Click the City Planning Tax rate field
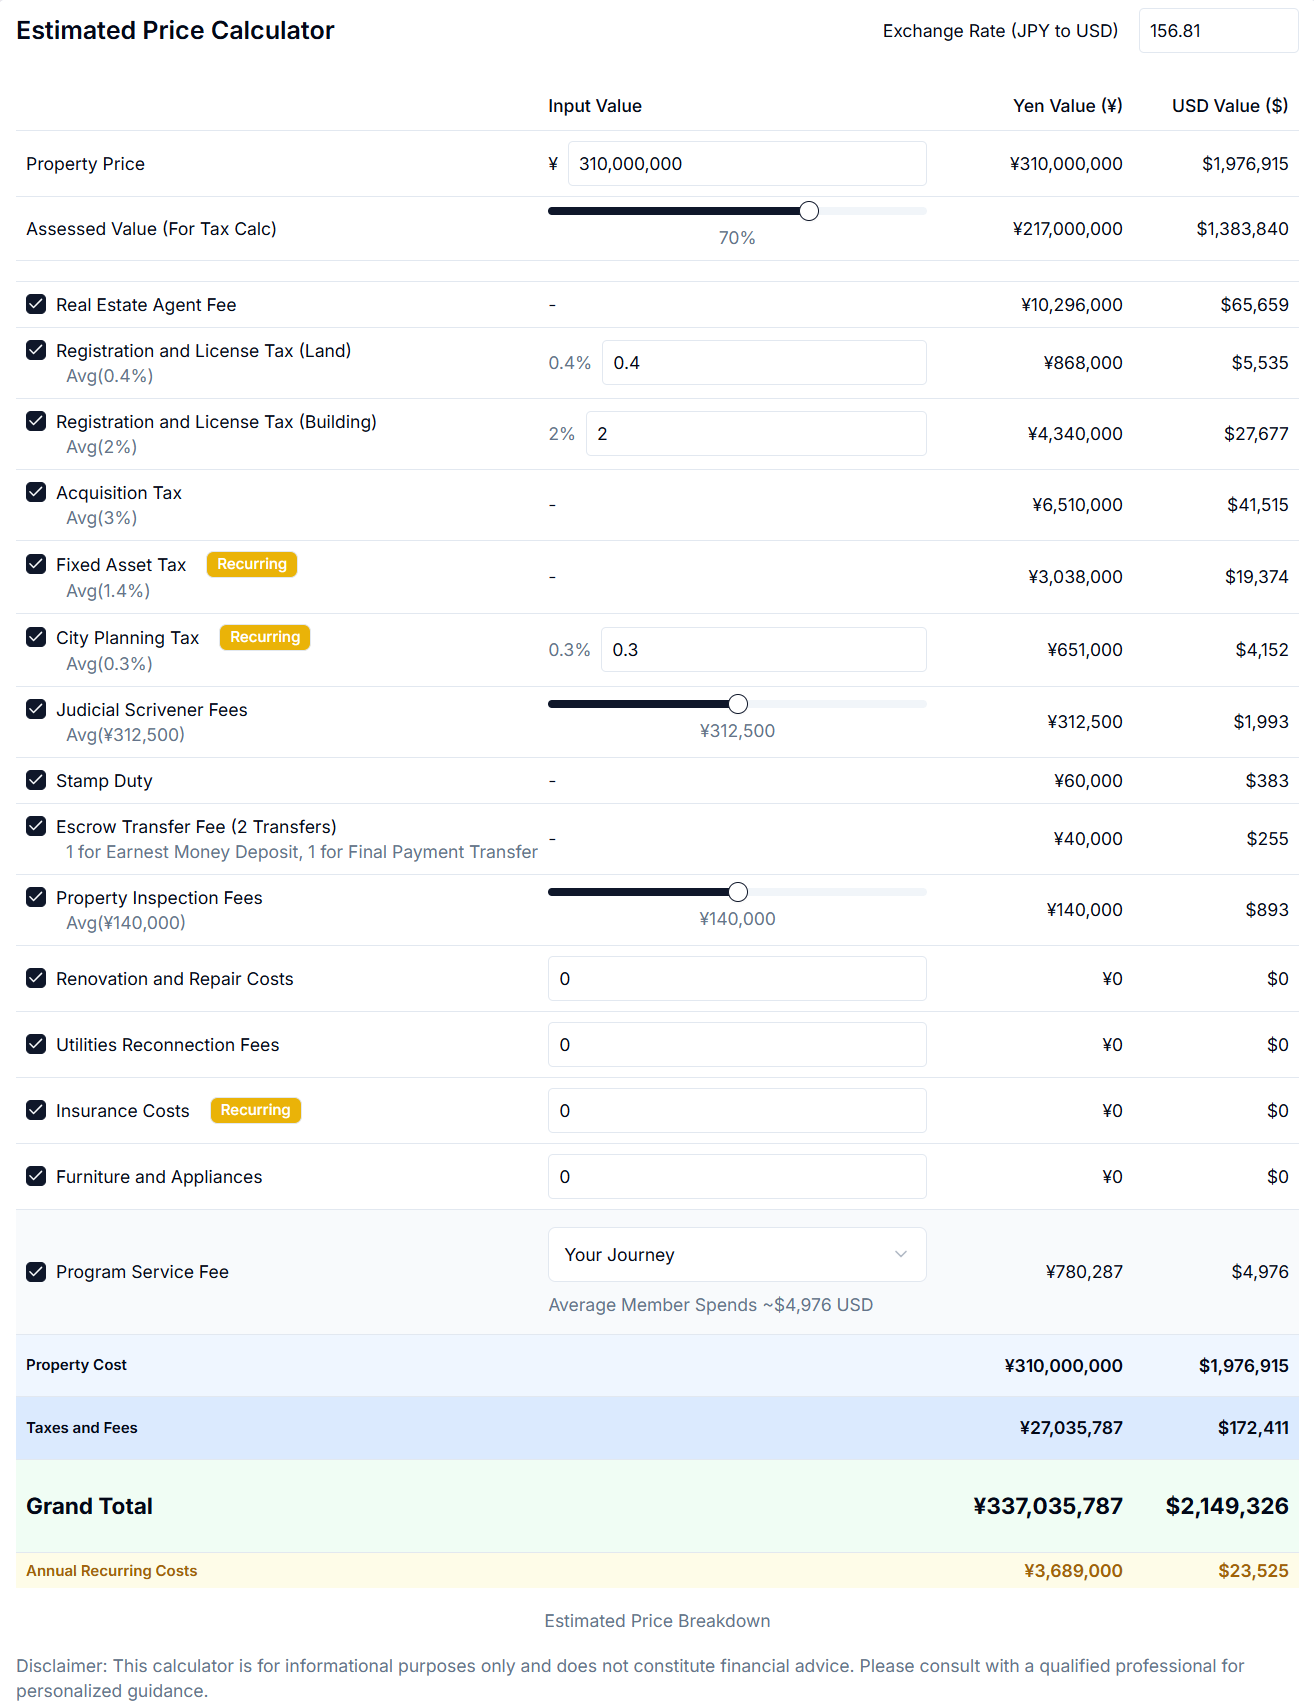 point(763,650)
